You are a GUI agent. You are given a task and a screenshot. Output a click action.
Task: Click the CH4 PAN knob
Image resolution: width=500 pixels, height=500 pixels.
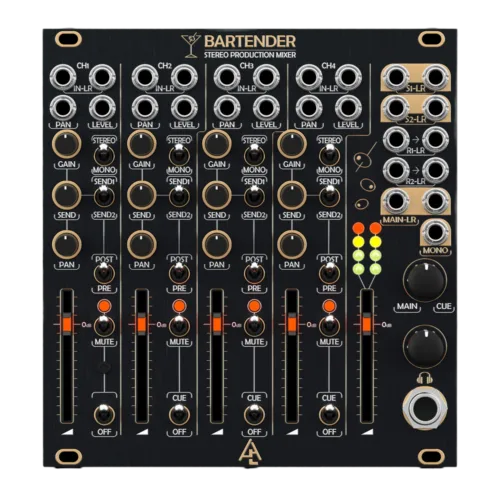click(x=292, y=245)
